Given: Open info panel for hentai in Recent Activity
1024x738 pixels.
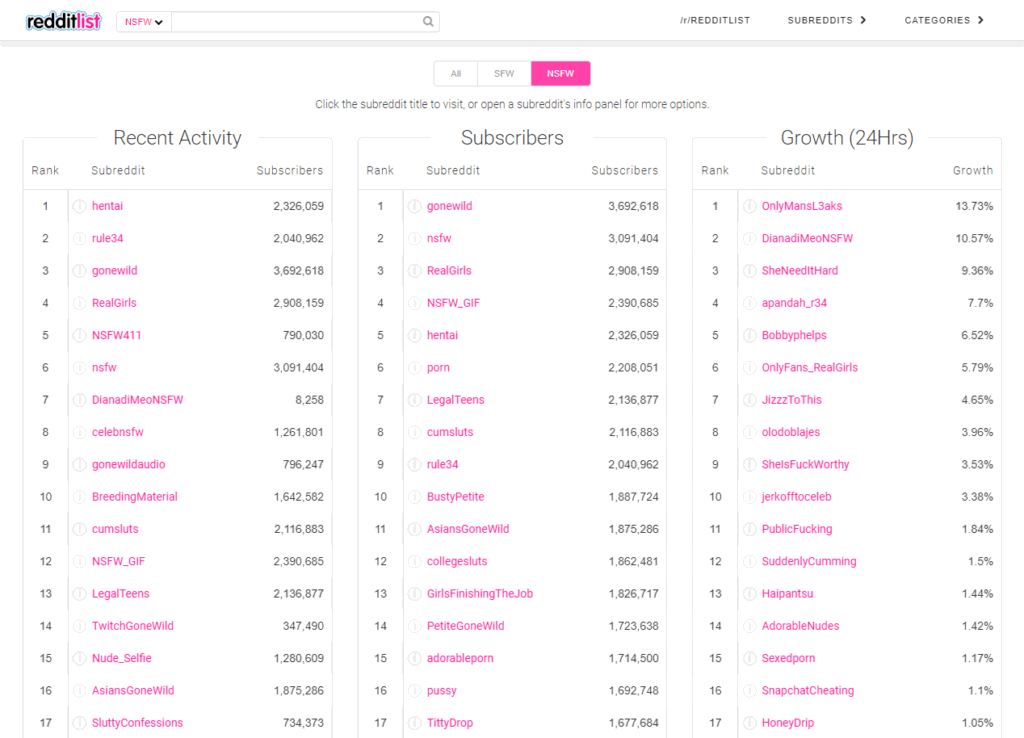Looking at the screenshot, I should [80, 206].
